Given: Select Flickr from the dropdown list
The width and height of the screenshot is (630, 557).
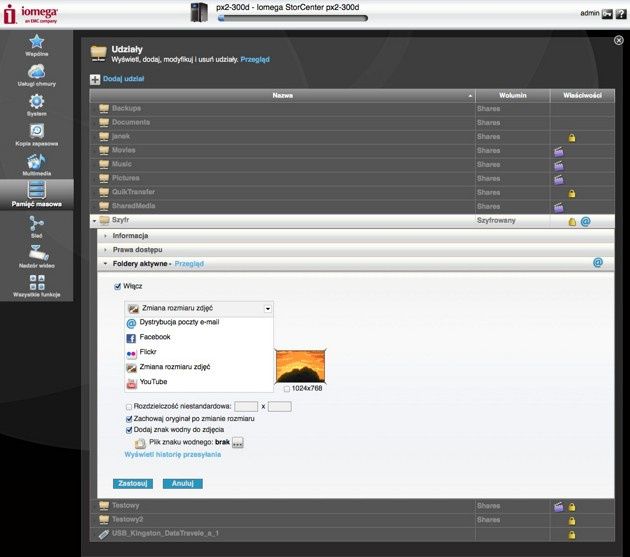Looking at the screenshot, I should click(x=199, y=352).
